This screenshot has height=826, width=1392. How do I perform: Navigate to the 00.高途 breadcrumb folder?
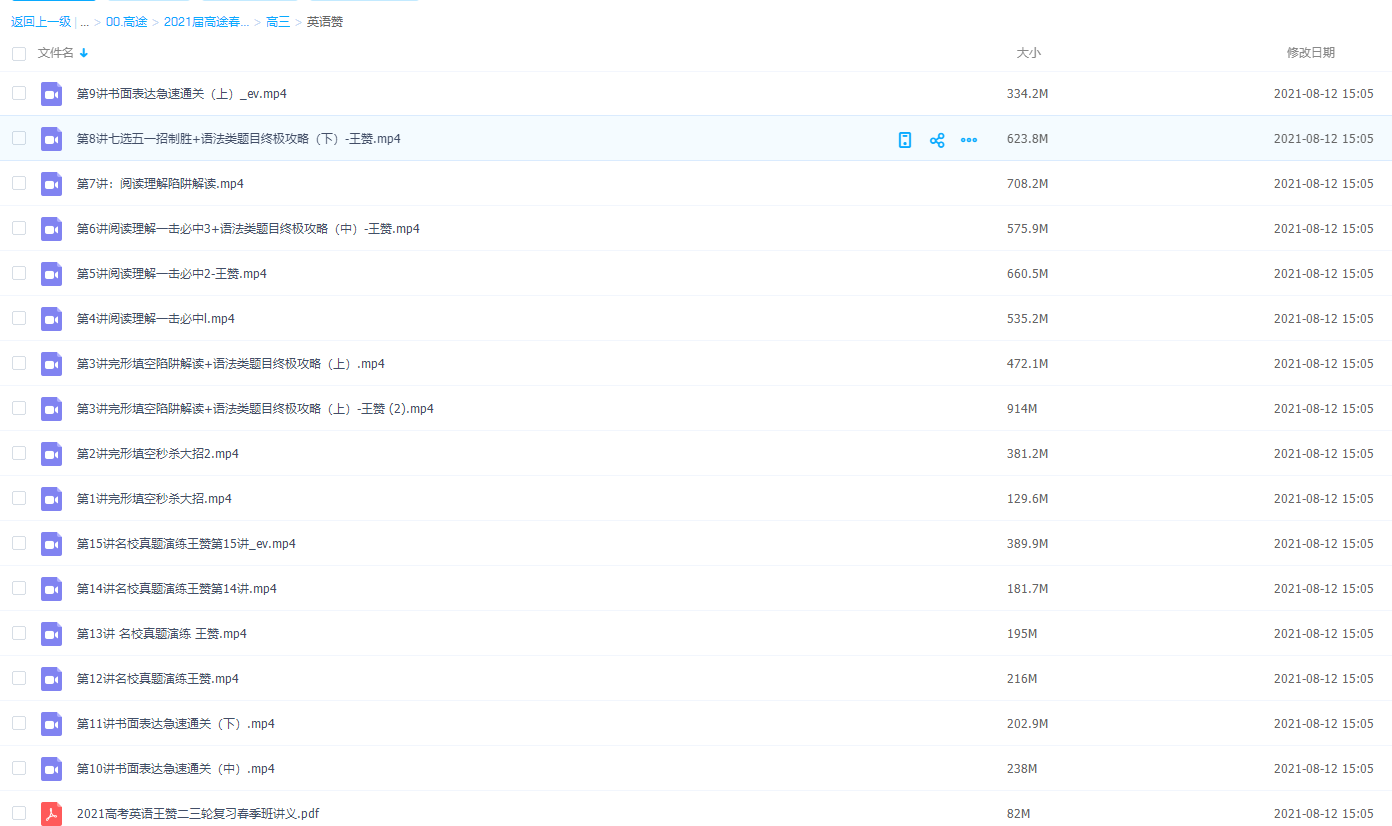127,22
